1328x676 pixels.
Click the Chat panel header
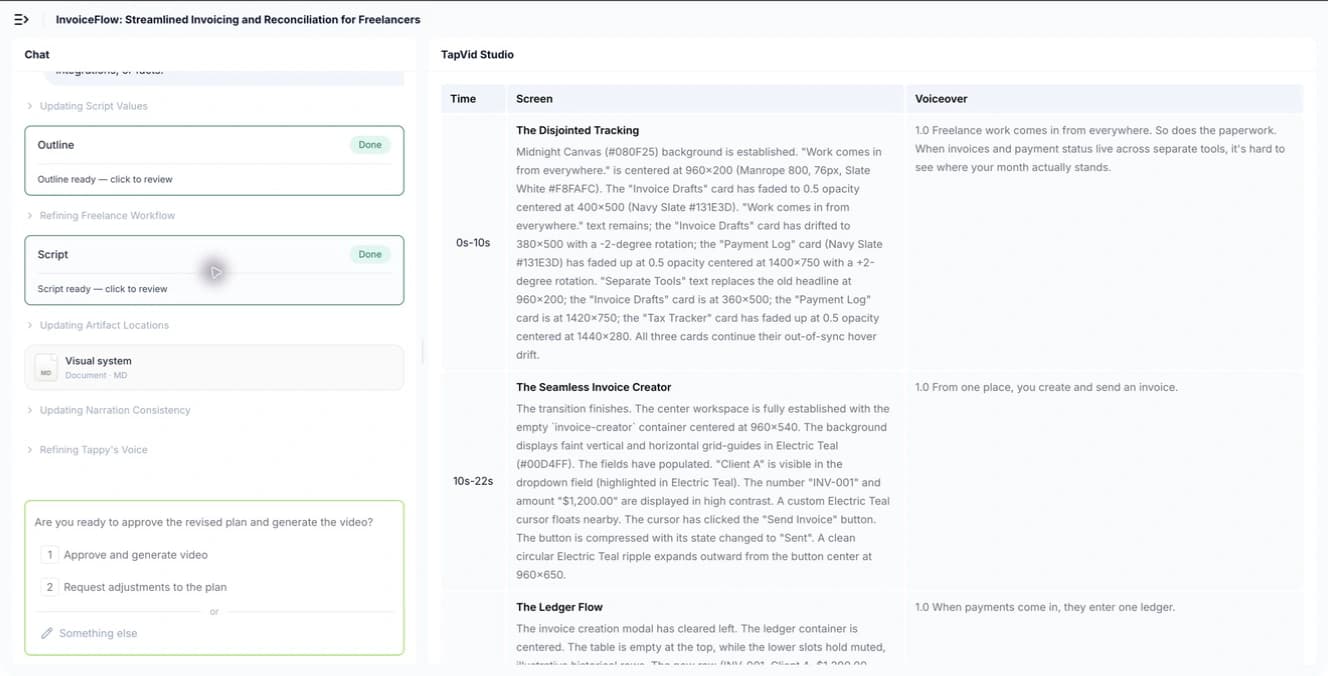click(37, 55)
